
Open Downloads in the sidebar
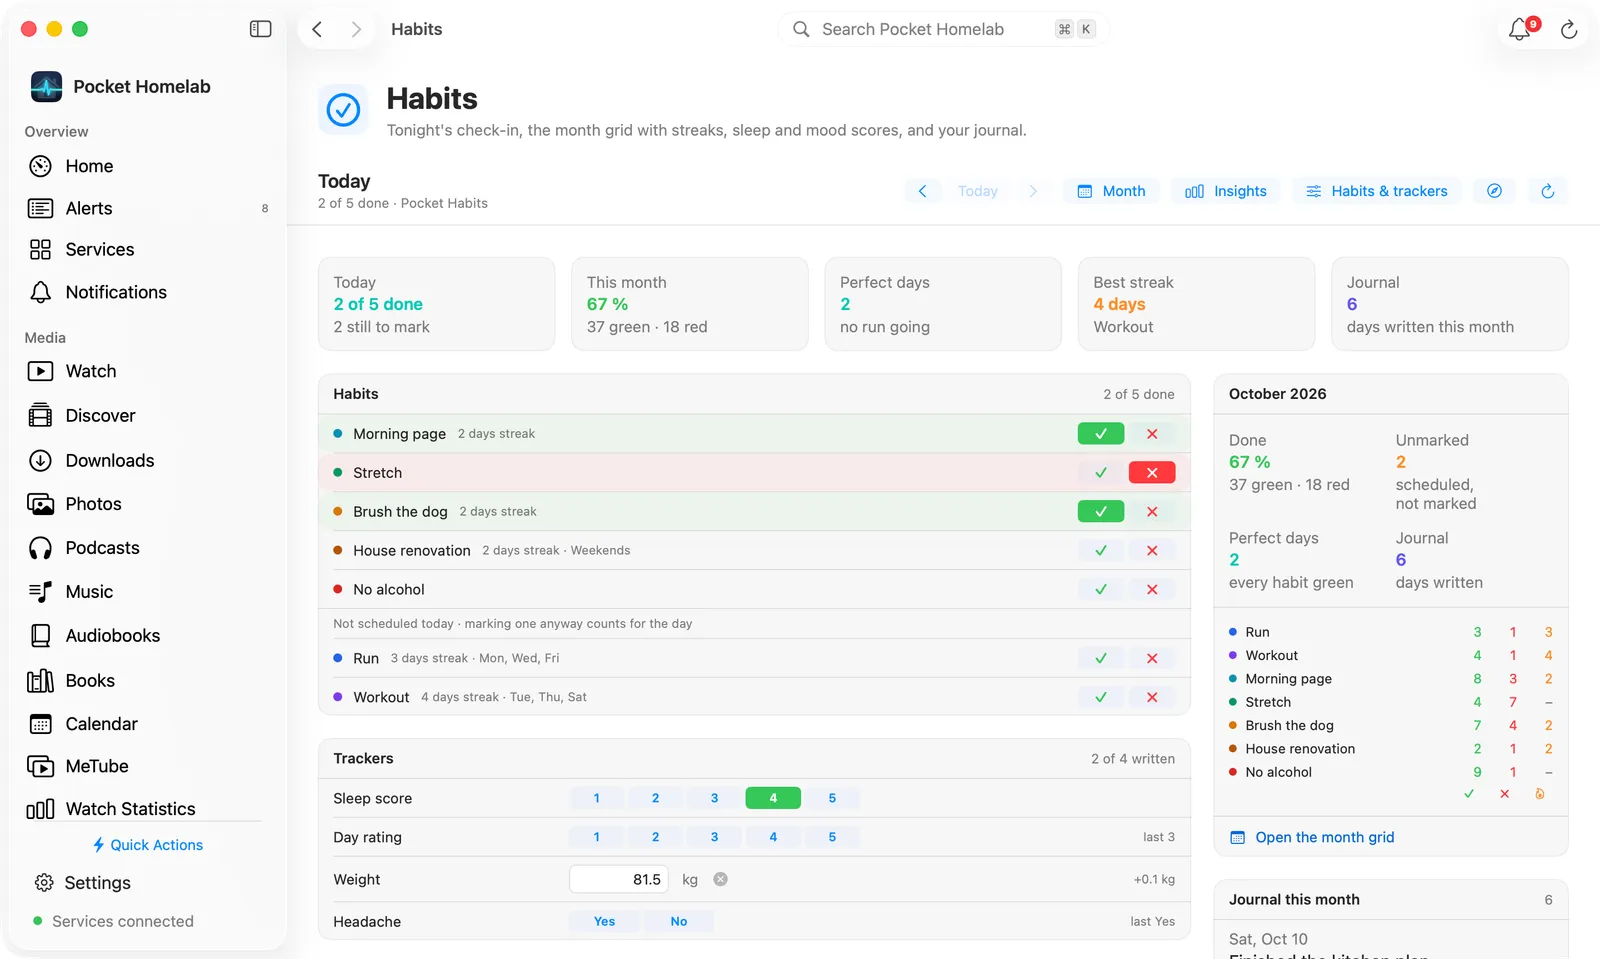pos(147,460)
